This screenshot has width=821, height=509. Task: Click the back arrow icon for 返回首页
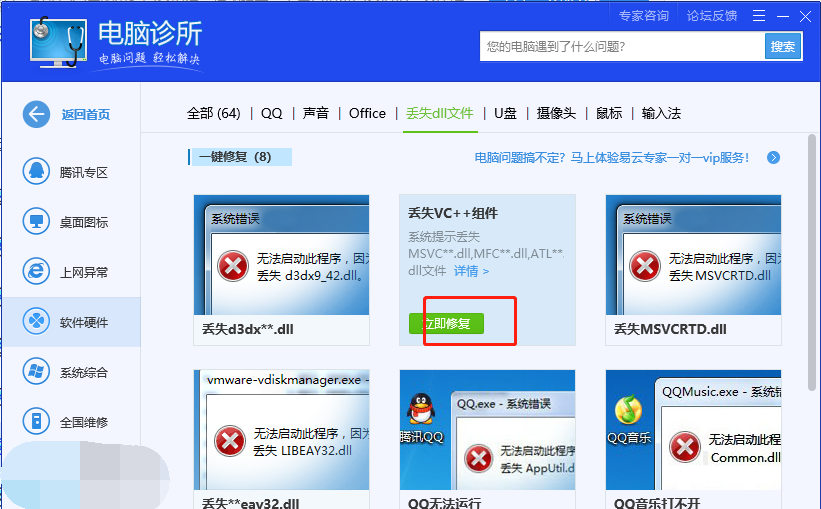pyautogui.click(x=37, y=114)
